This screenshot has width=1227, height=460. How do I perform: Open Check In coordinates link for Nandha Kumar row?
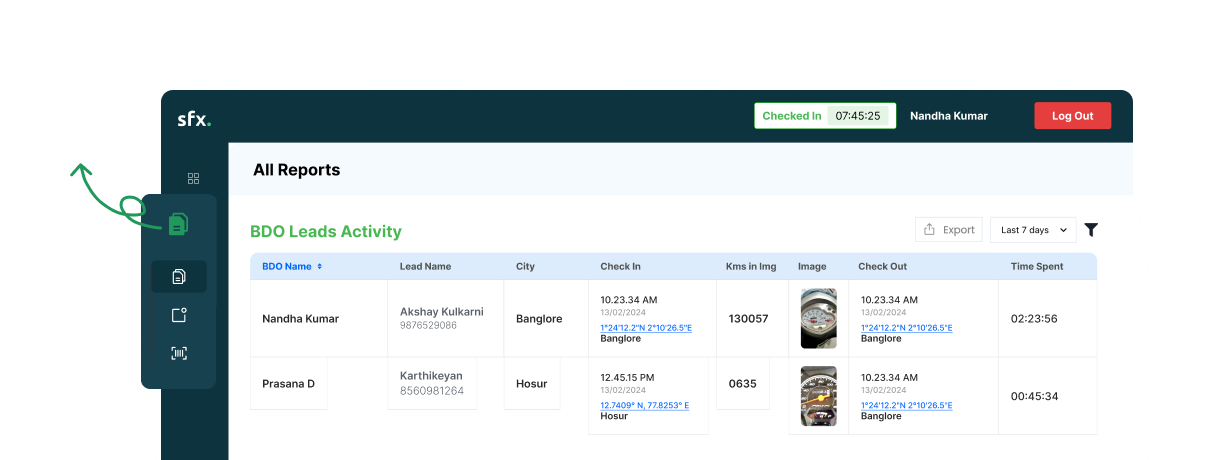646,328
